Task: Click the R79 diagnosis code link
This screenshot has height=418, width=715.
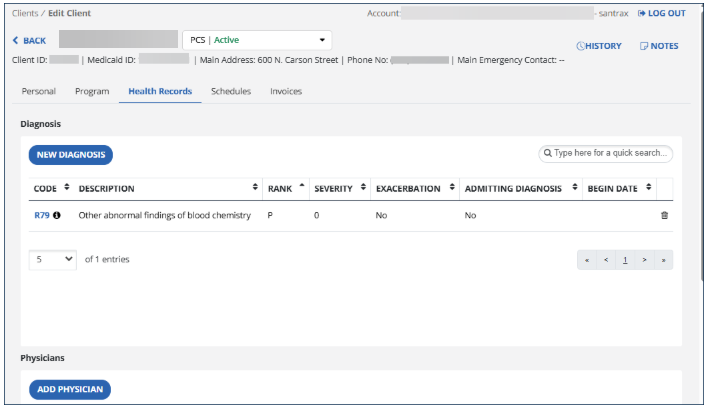Action: (x=42, y=216)
